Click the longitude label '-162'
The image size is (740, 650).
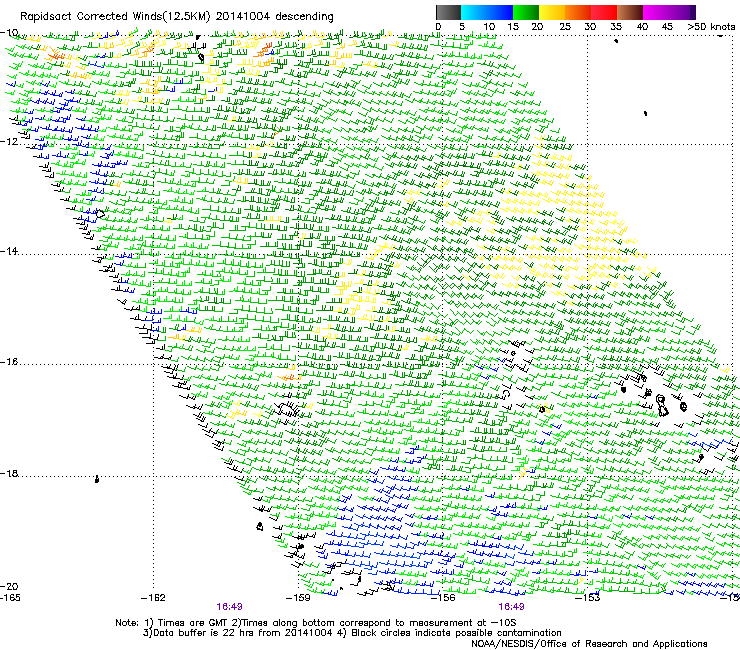pyautogui.click(x=154, y=598)
